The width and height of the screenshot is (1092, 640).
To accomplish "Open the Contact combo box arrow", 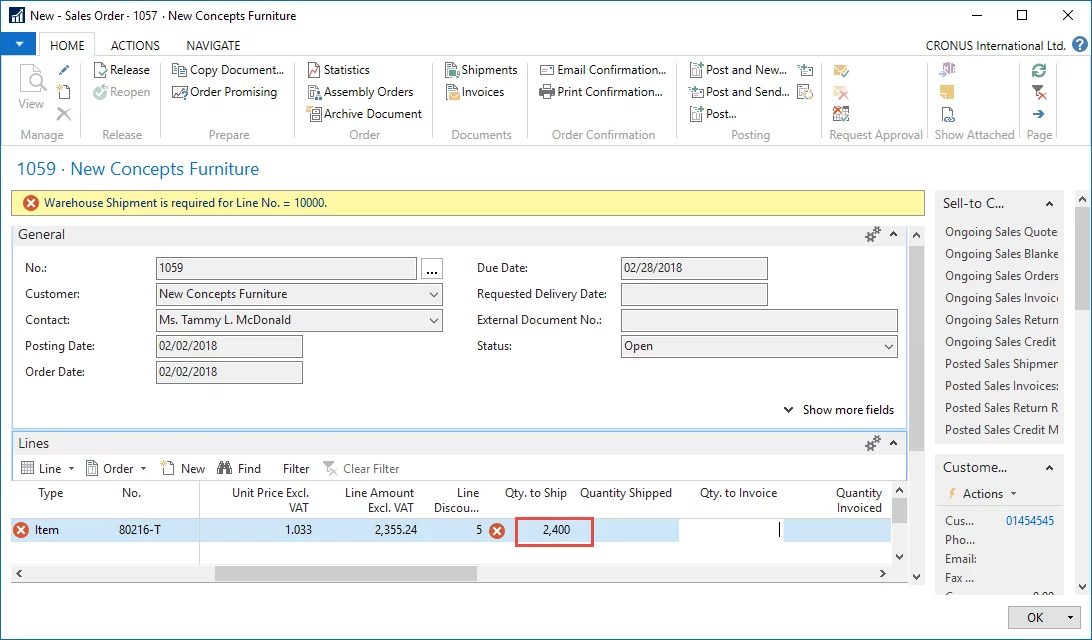I will [433, 320].
